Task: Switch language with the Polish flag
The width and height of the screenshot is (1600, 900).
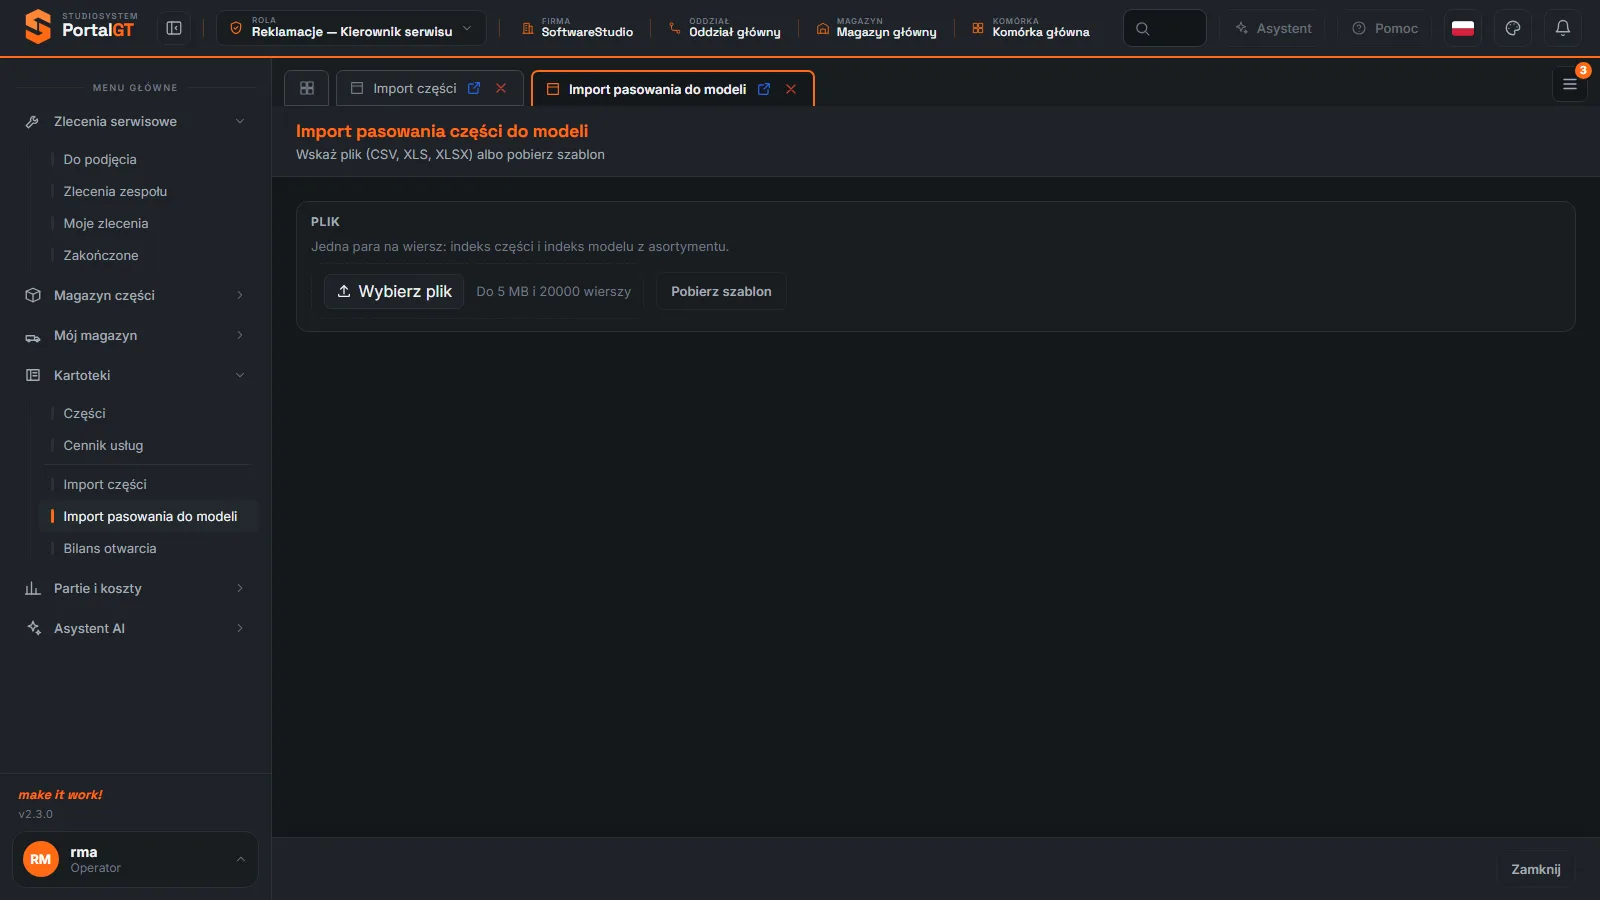Action: (x=1463, y=28)
